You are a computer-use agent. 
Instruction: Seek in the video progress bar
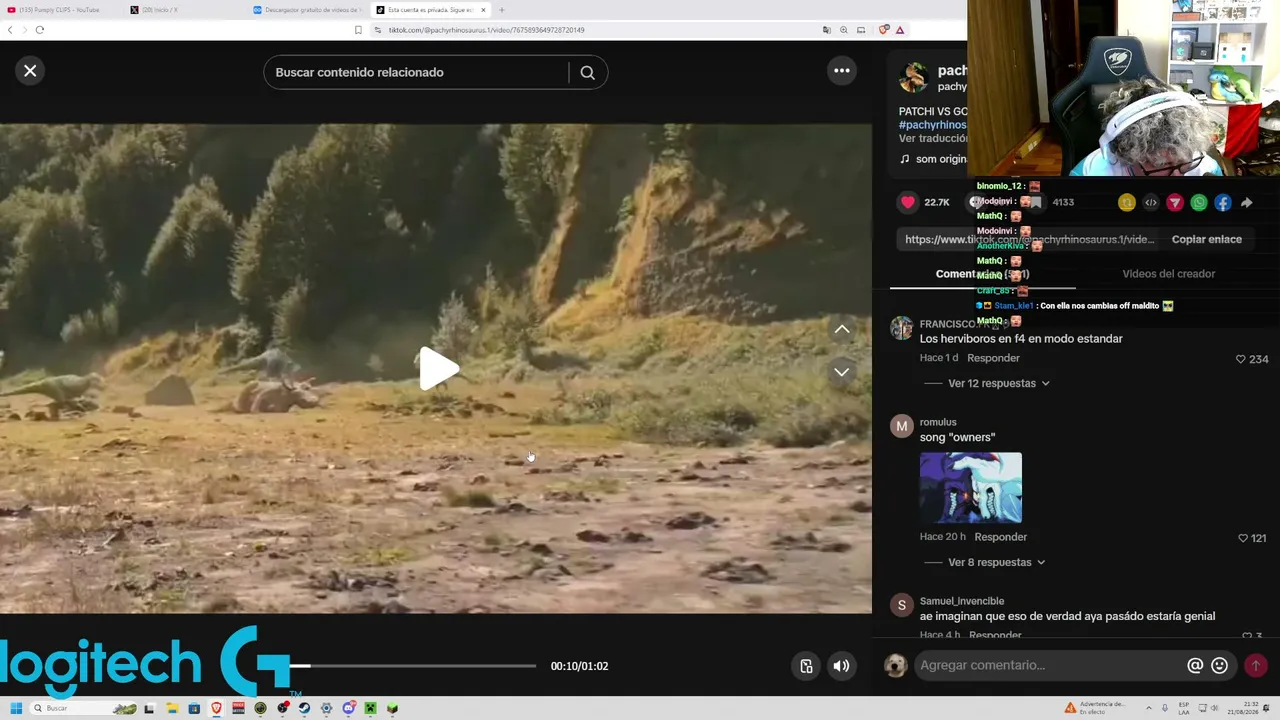tap(412, 666)
